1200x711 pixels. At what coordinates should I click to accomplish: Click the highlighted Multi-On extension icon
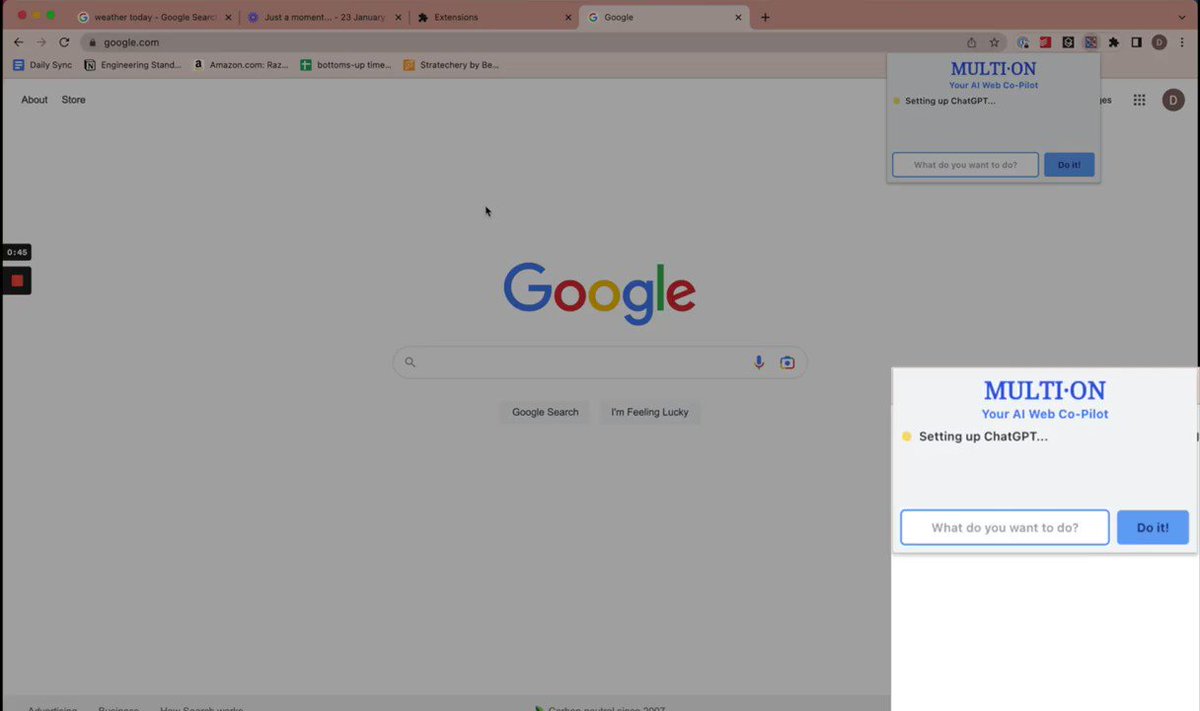click(x=1091, y=42)
